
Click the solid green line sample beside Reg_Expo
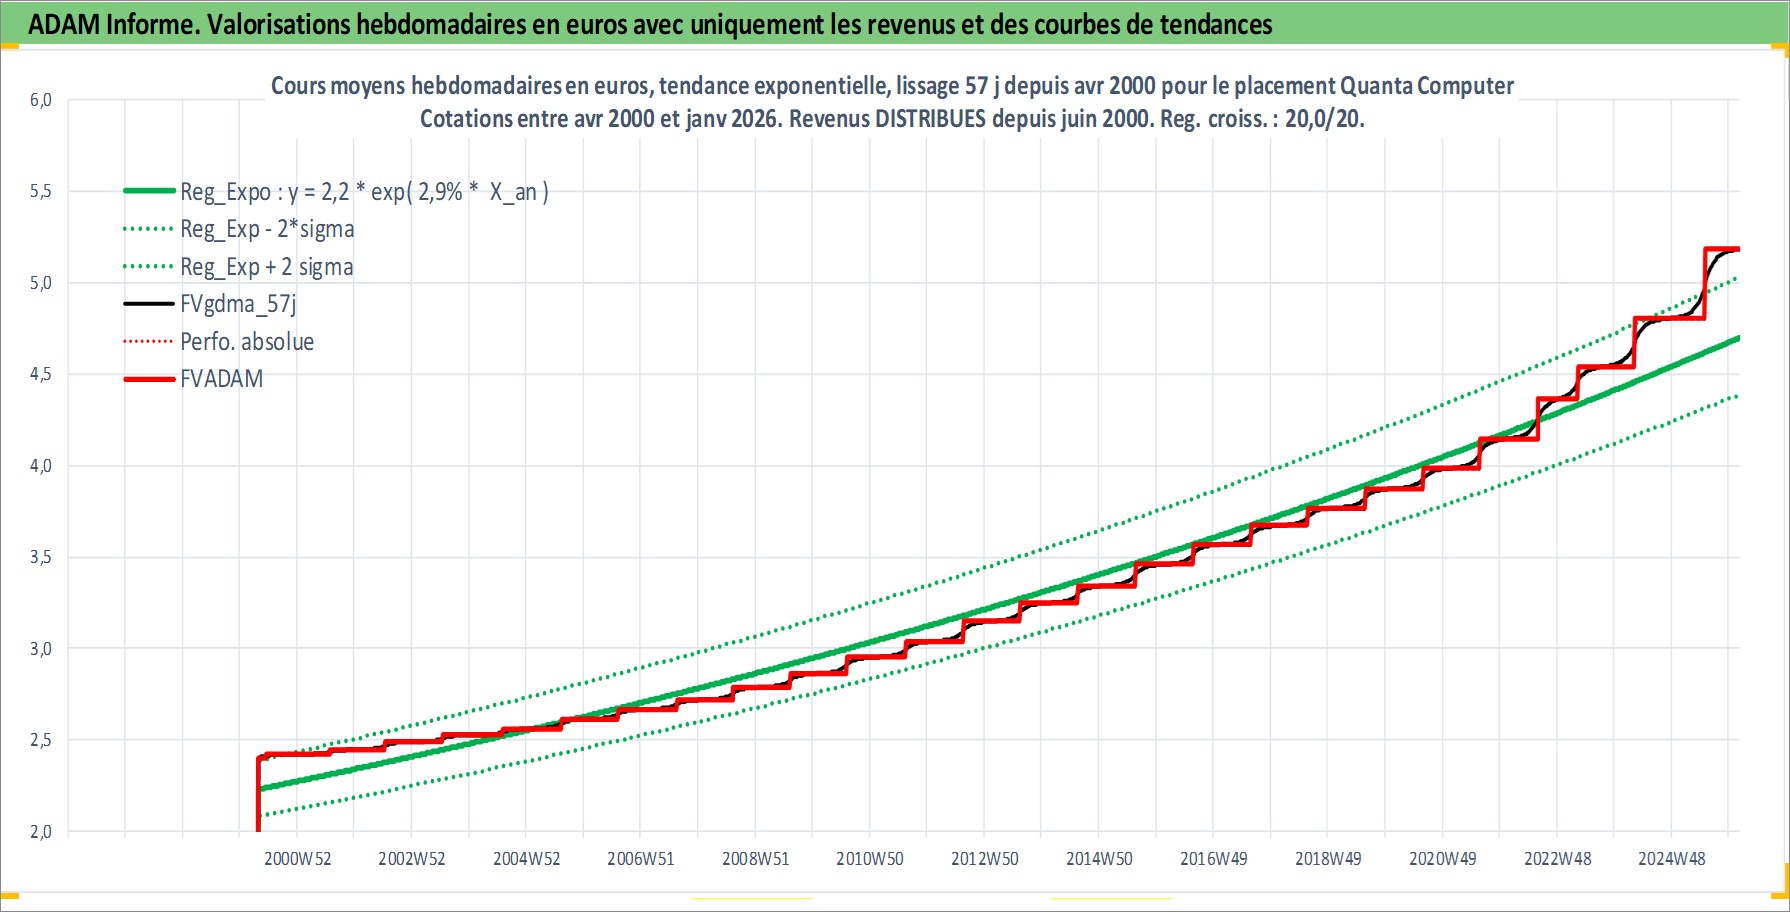149,191
